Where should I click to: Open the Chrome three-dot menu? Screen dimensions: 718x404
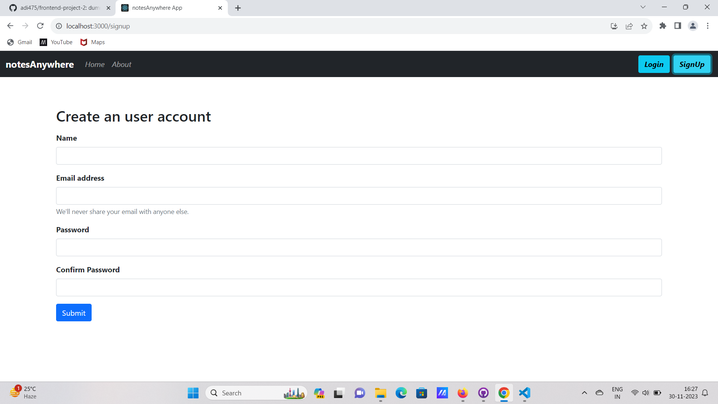pos(707,26)
